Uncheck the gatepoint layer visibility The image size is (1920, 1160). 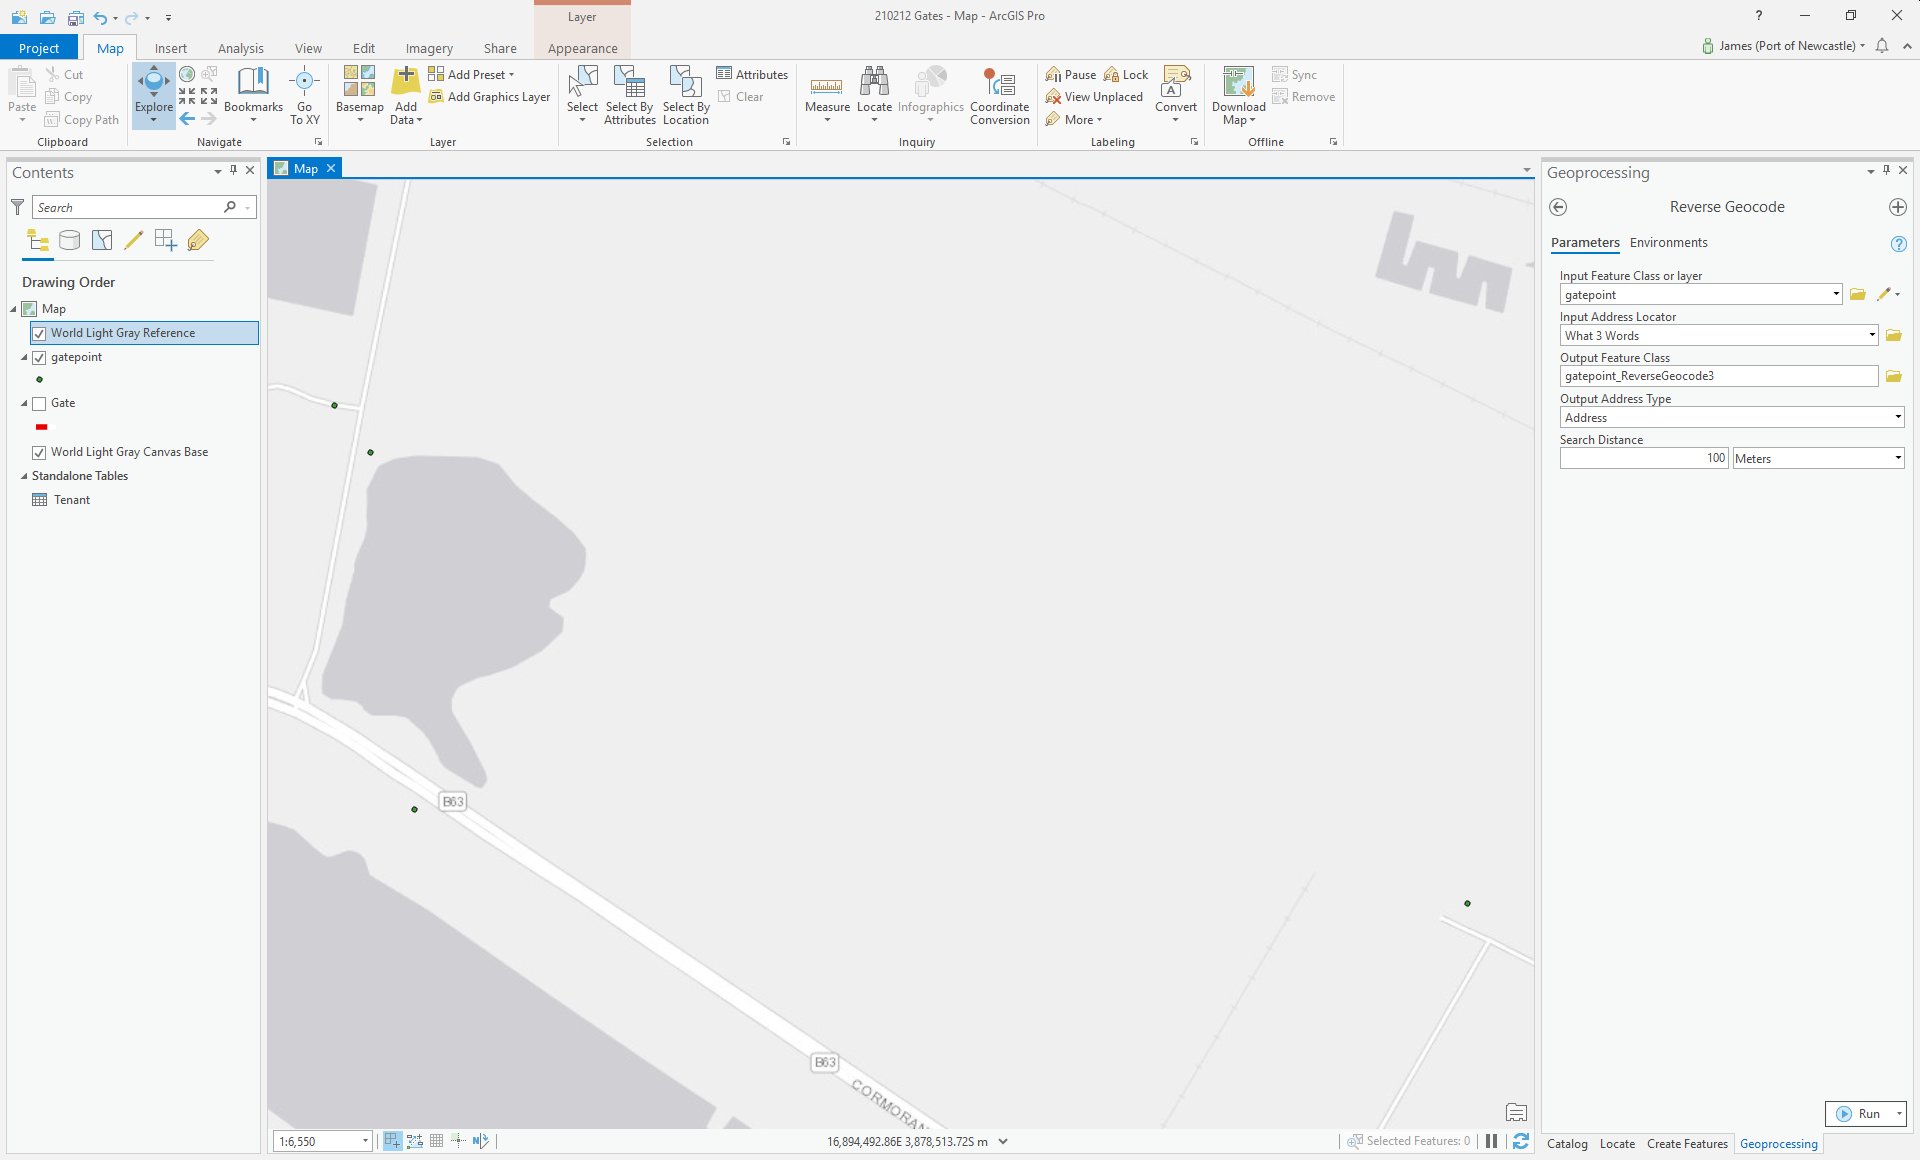[x=39, y=358]
